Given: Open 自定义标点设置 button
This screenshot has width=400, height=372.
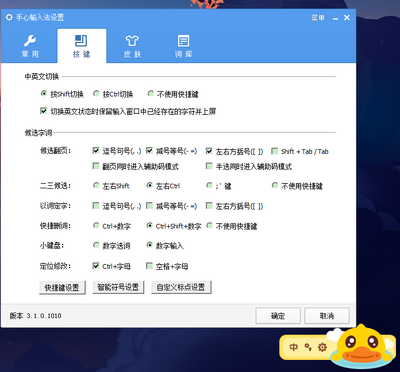Looking at the screenshot, I should tap(181, 287).
